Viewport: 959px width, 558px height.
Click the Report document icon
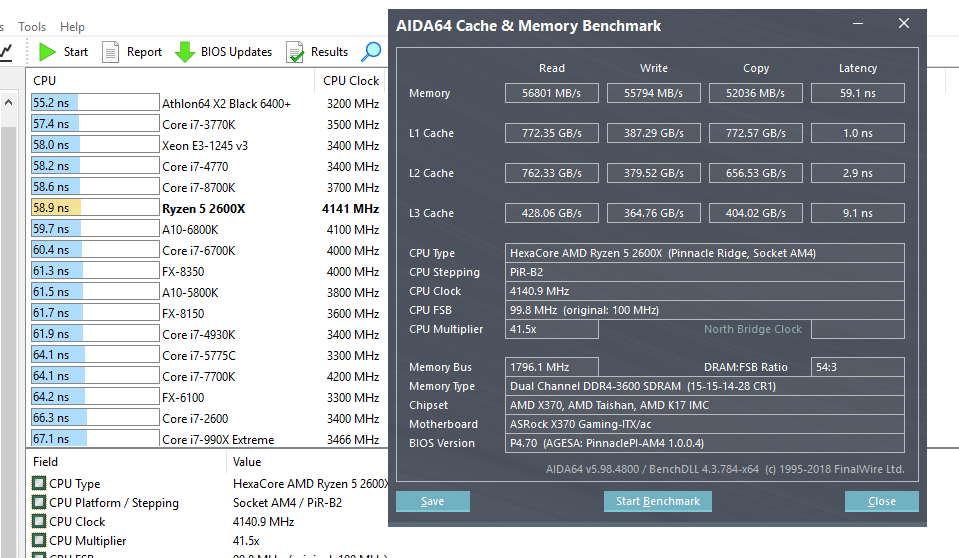110,52
